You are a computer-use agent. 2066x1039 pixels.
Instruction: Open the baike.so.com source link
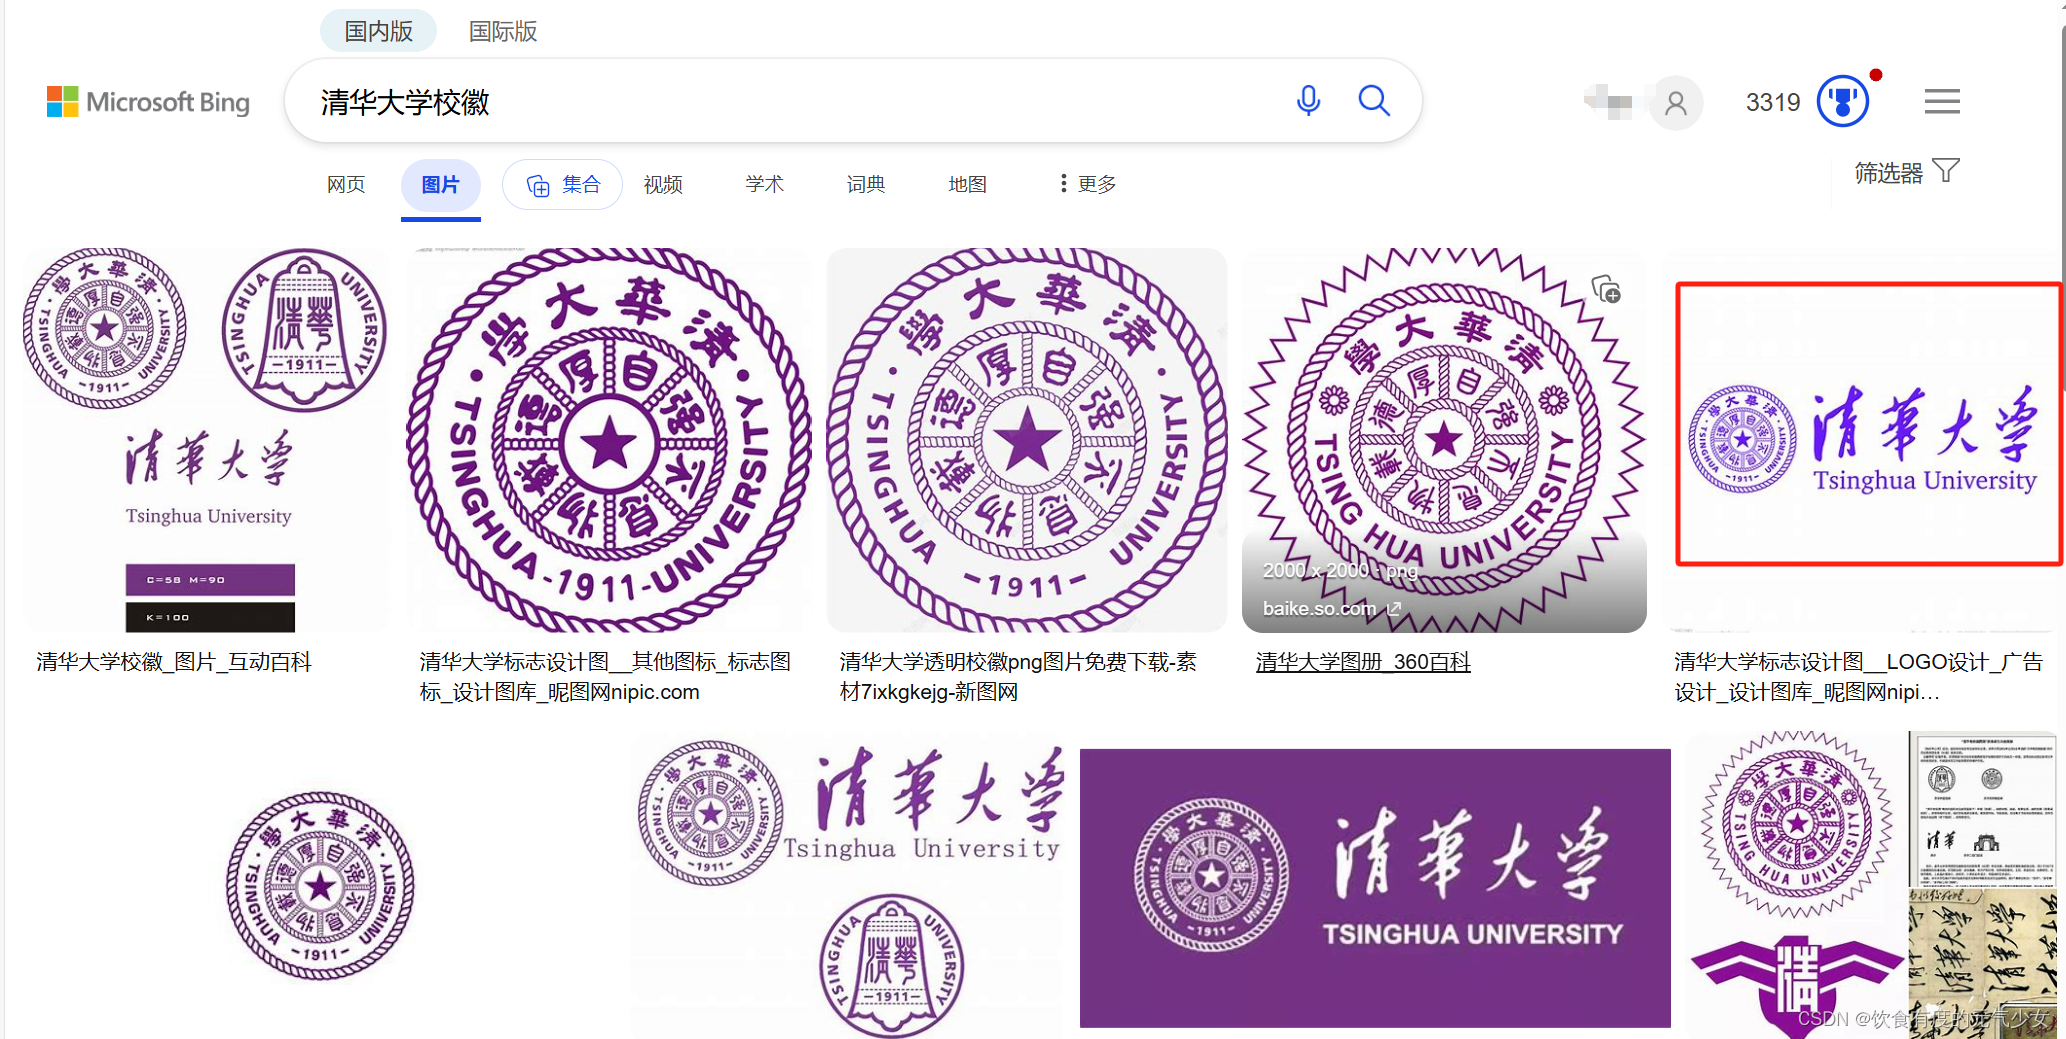click(x=1331, y=608)
